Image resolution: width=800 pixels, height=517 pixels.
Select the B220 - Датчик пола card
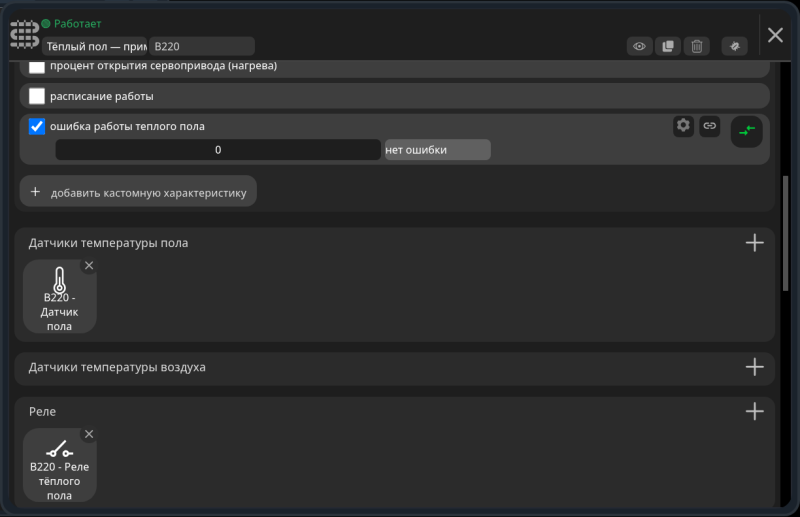59,297
